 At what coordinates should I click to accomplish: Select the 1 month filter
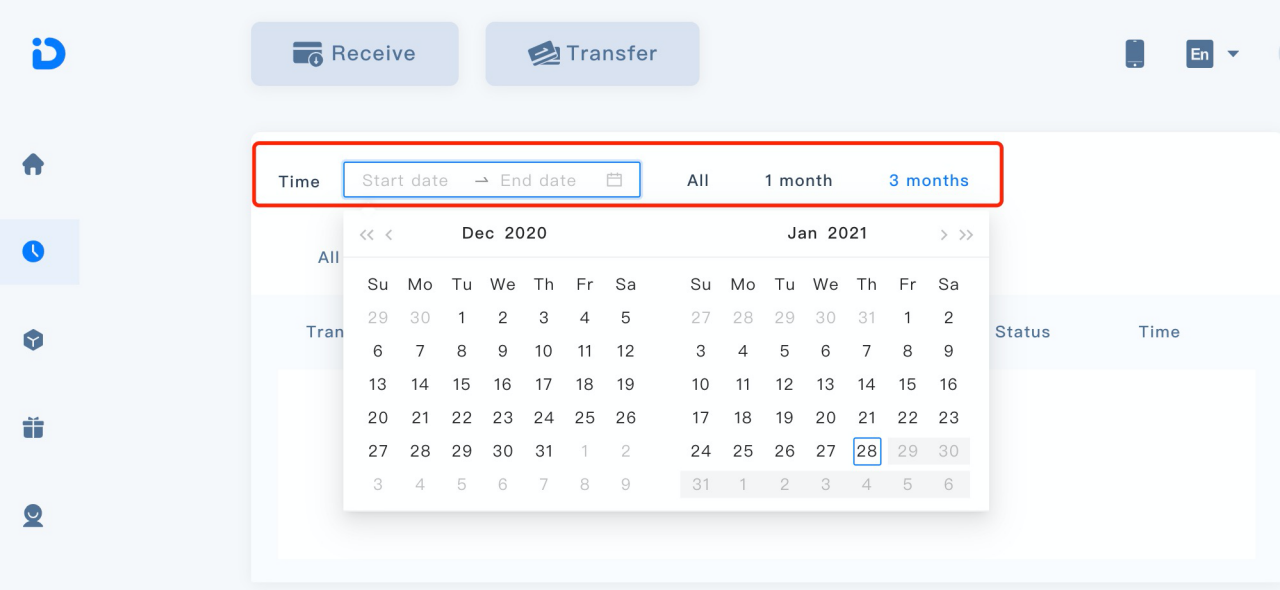point(798,181)
